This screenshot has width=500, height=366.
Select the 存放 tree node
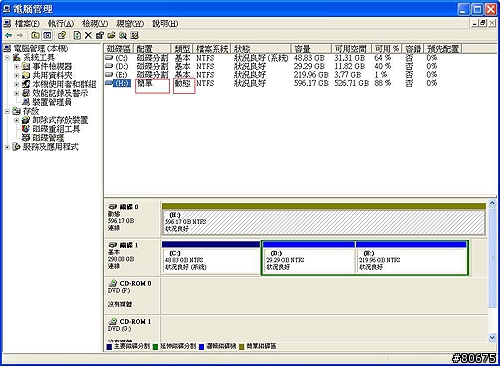click(31, 111)
